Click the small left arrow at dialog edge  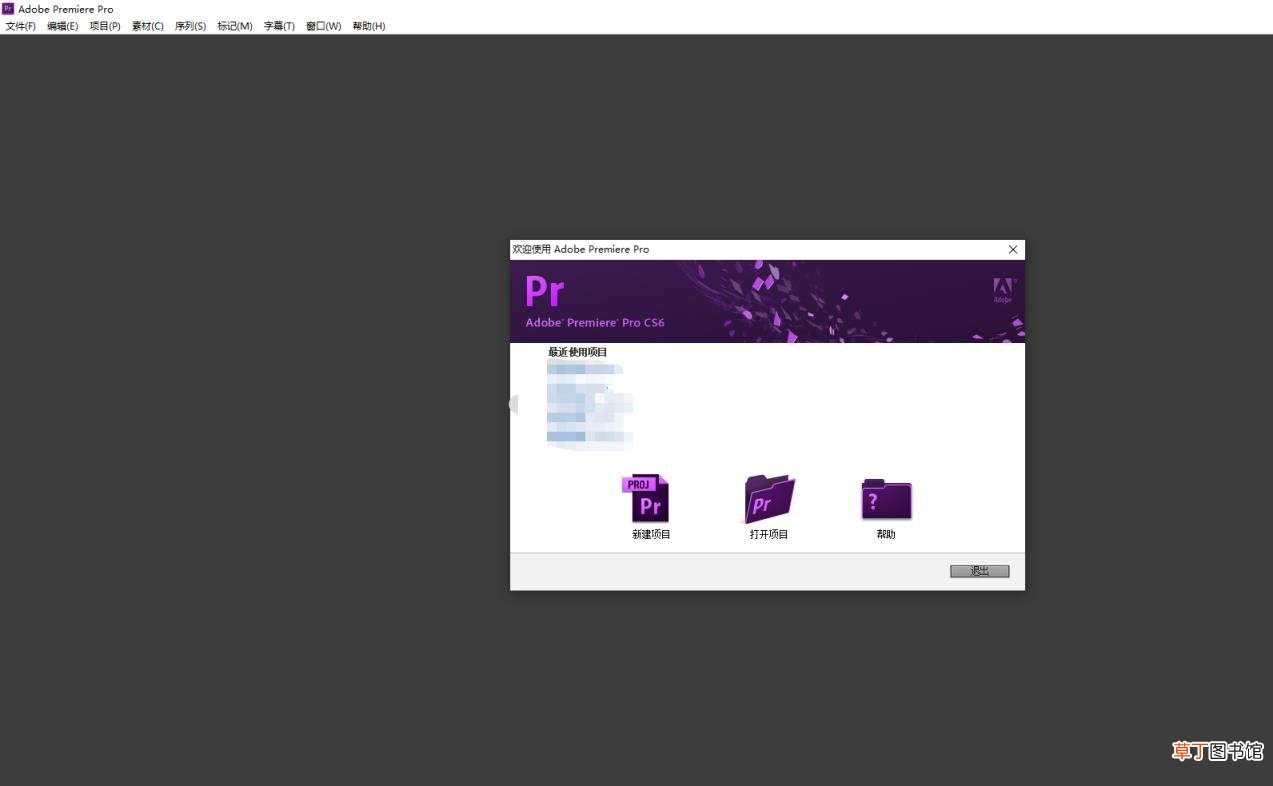[x=513, y=404]
